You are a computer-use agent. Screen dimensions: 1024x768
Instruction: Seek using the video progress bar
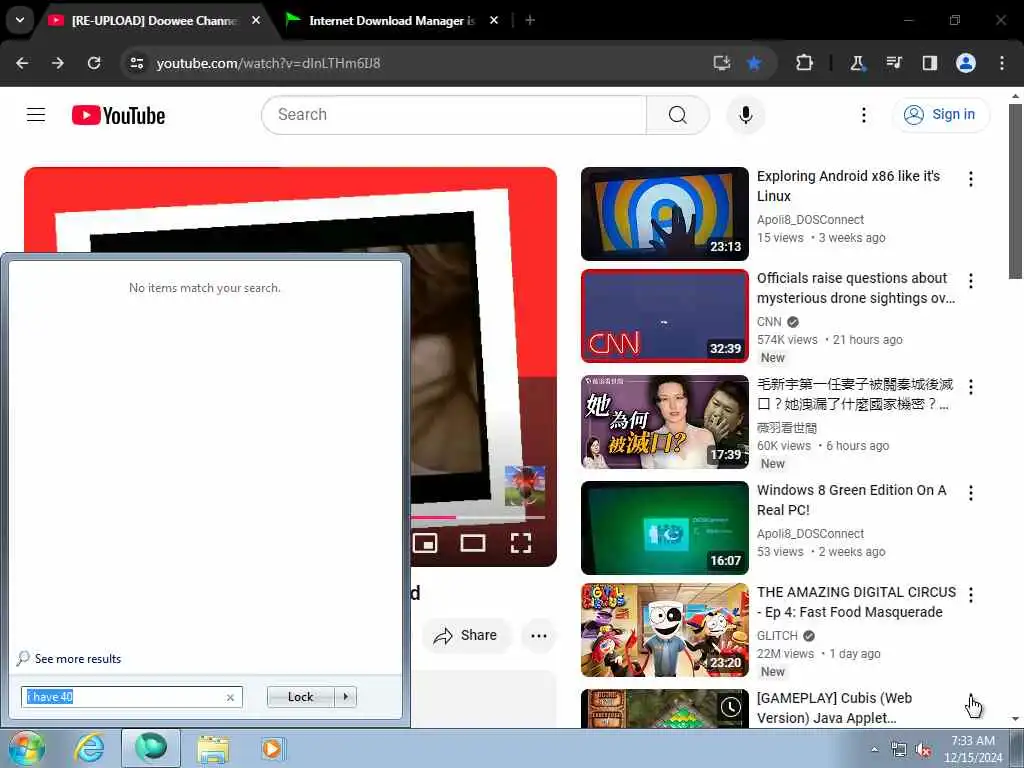pos(477,517)
